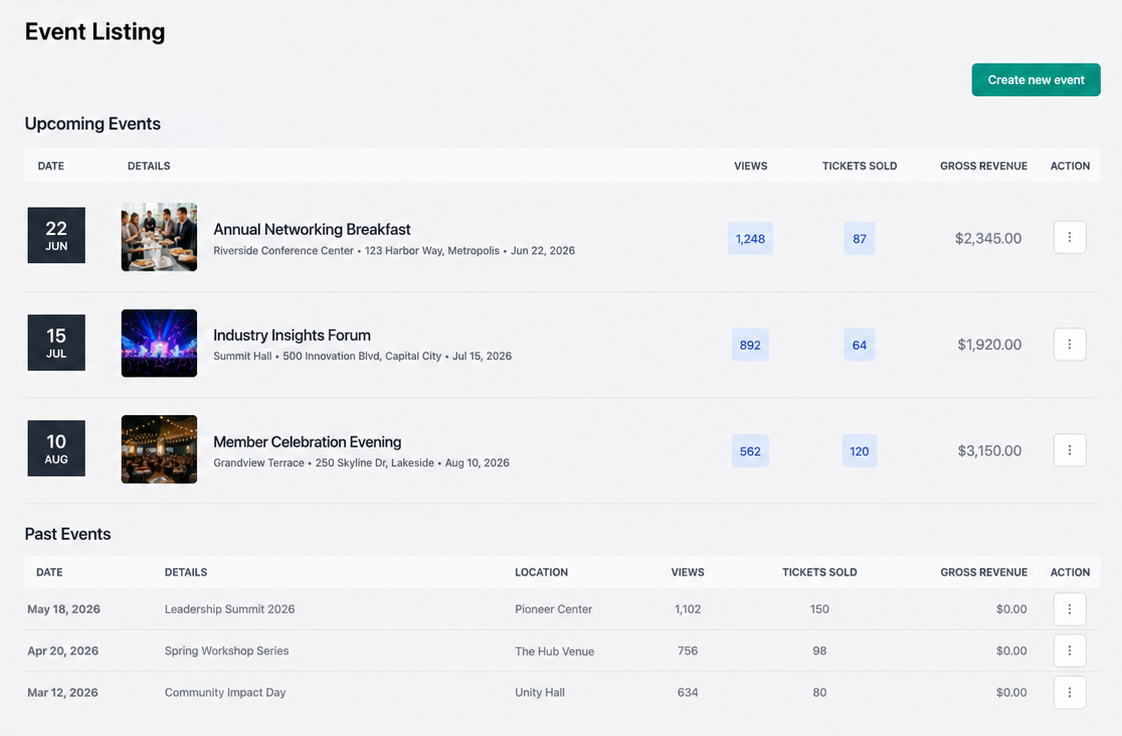Viewport: 1122px width, 736px height.
Task: Open actions menu for Member Celebration Evening
Action: (1070, 450)
